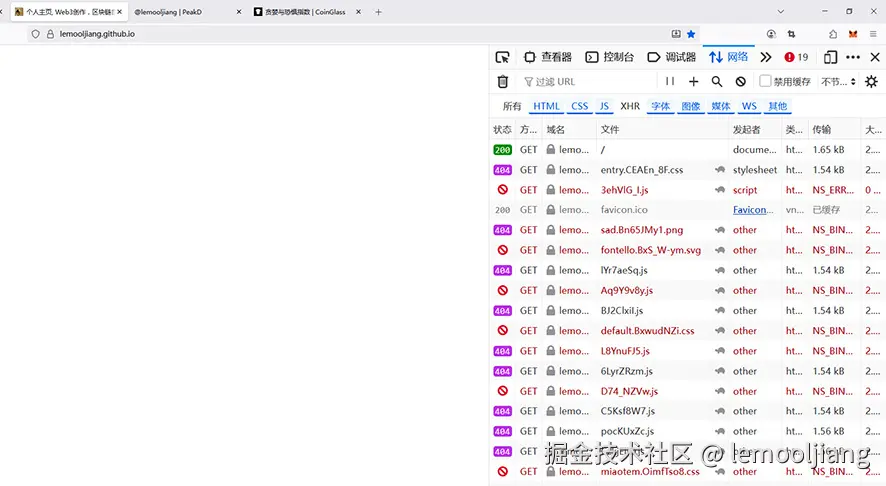
Task: Select the entry.CEAEn_8F.css request row
Action: coord(688,170)
